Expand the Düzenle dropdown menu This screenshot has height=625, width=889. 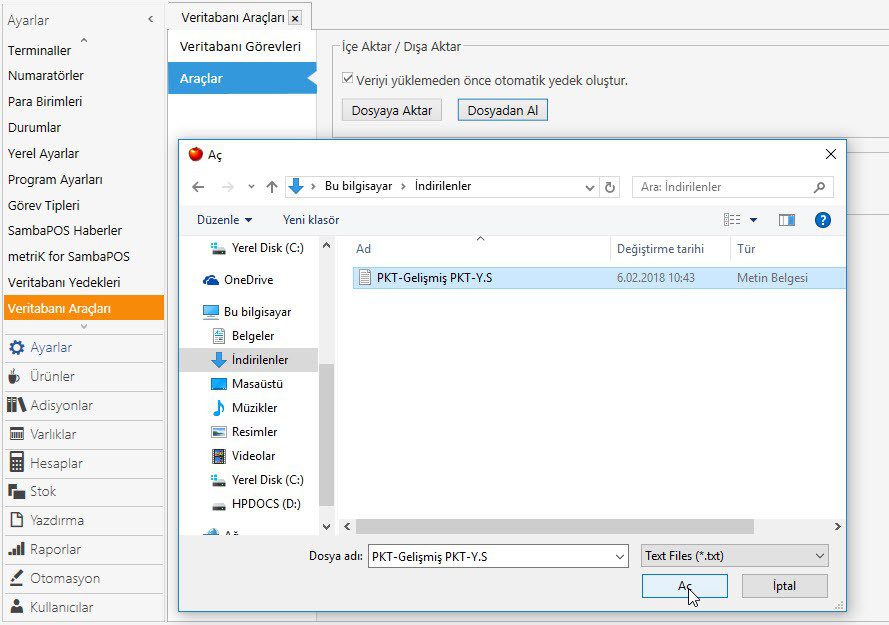(x=224, y=220)
